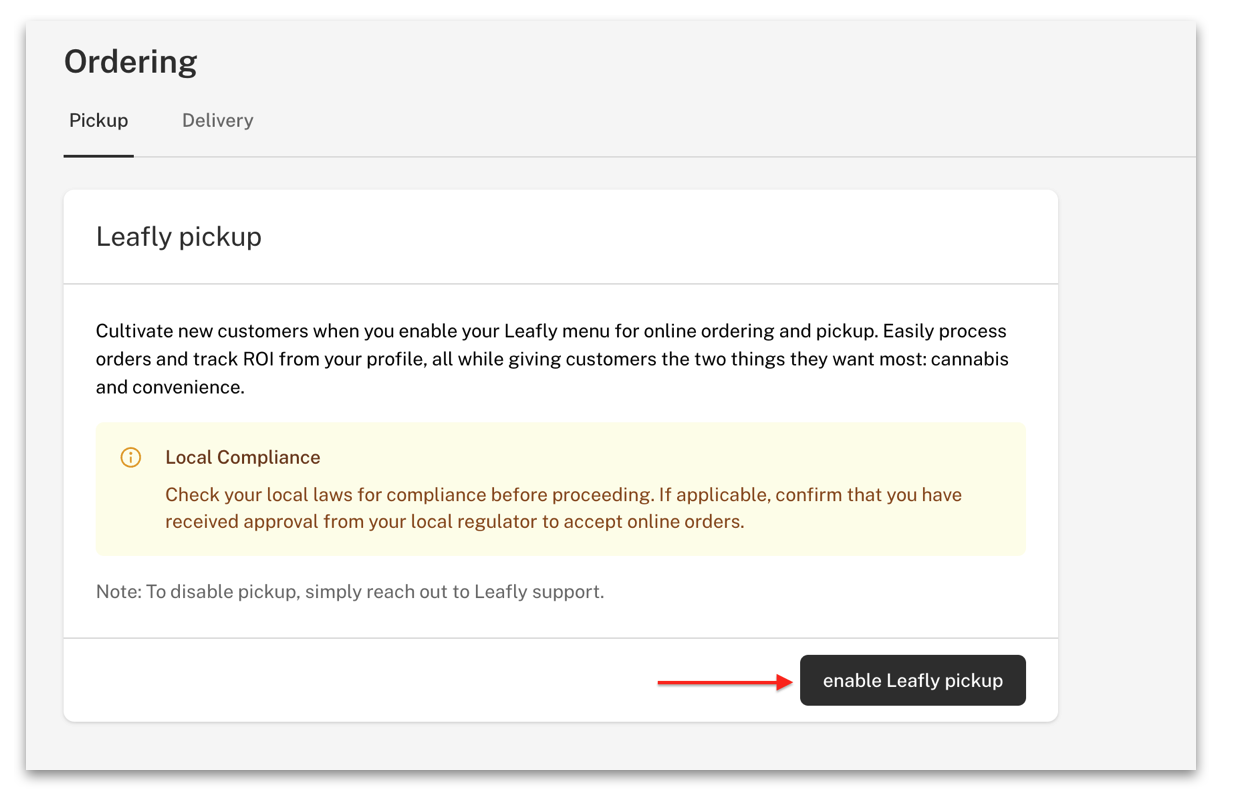Viewport: 1238px width, 806px height.
Task: Click the enable Leafly pickup button
Action: [912, 680]
